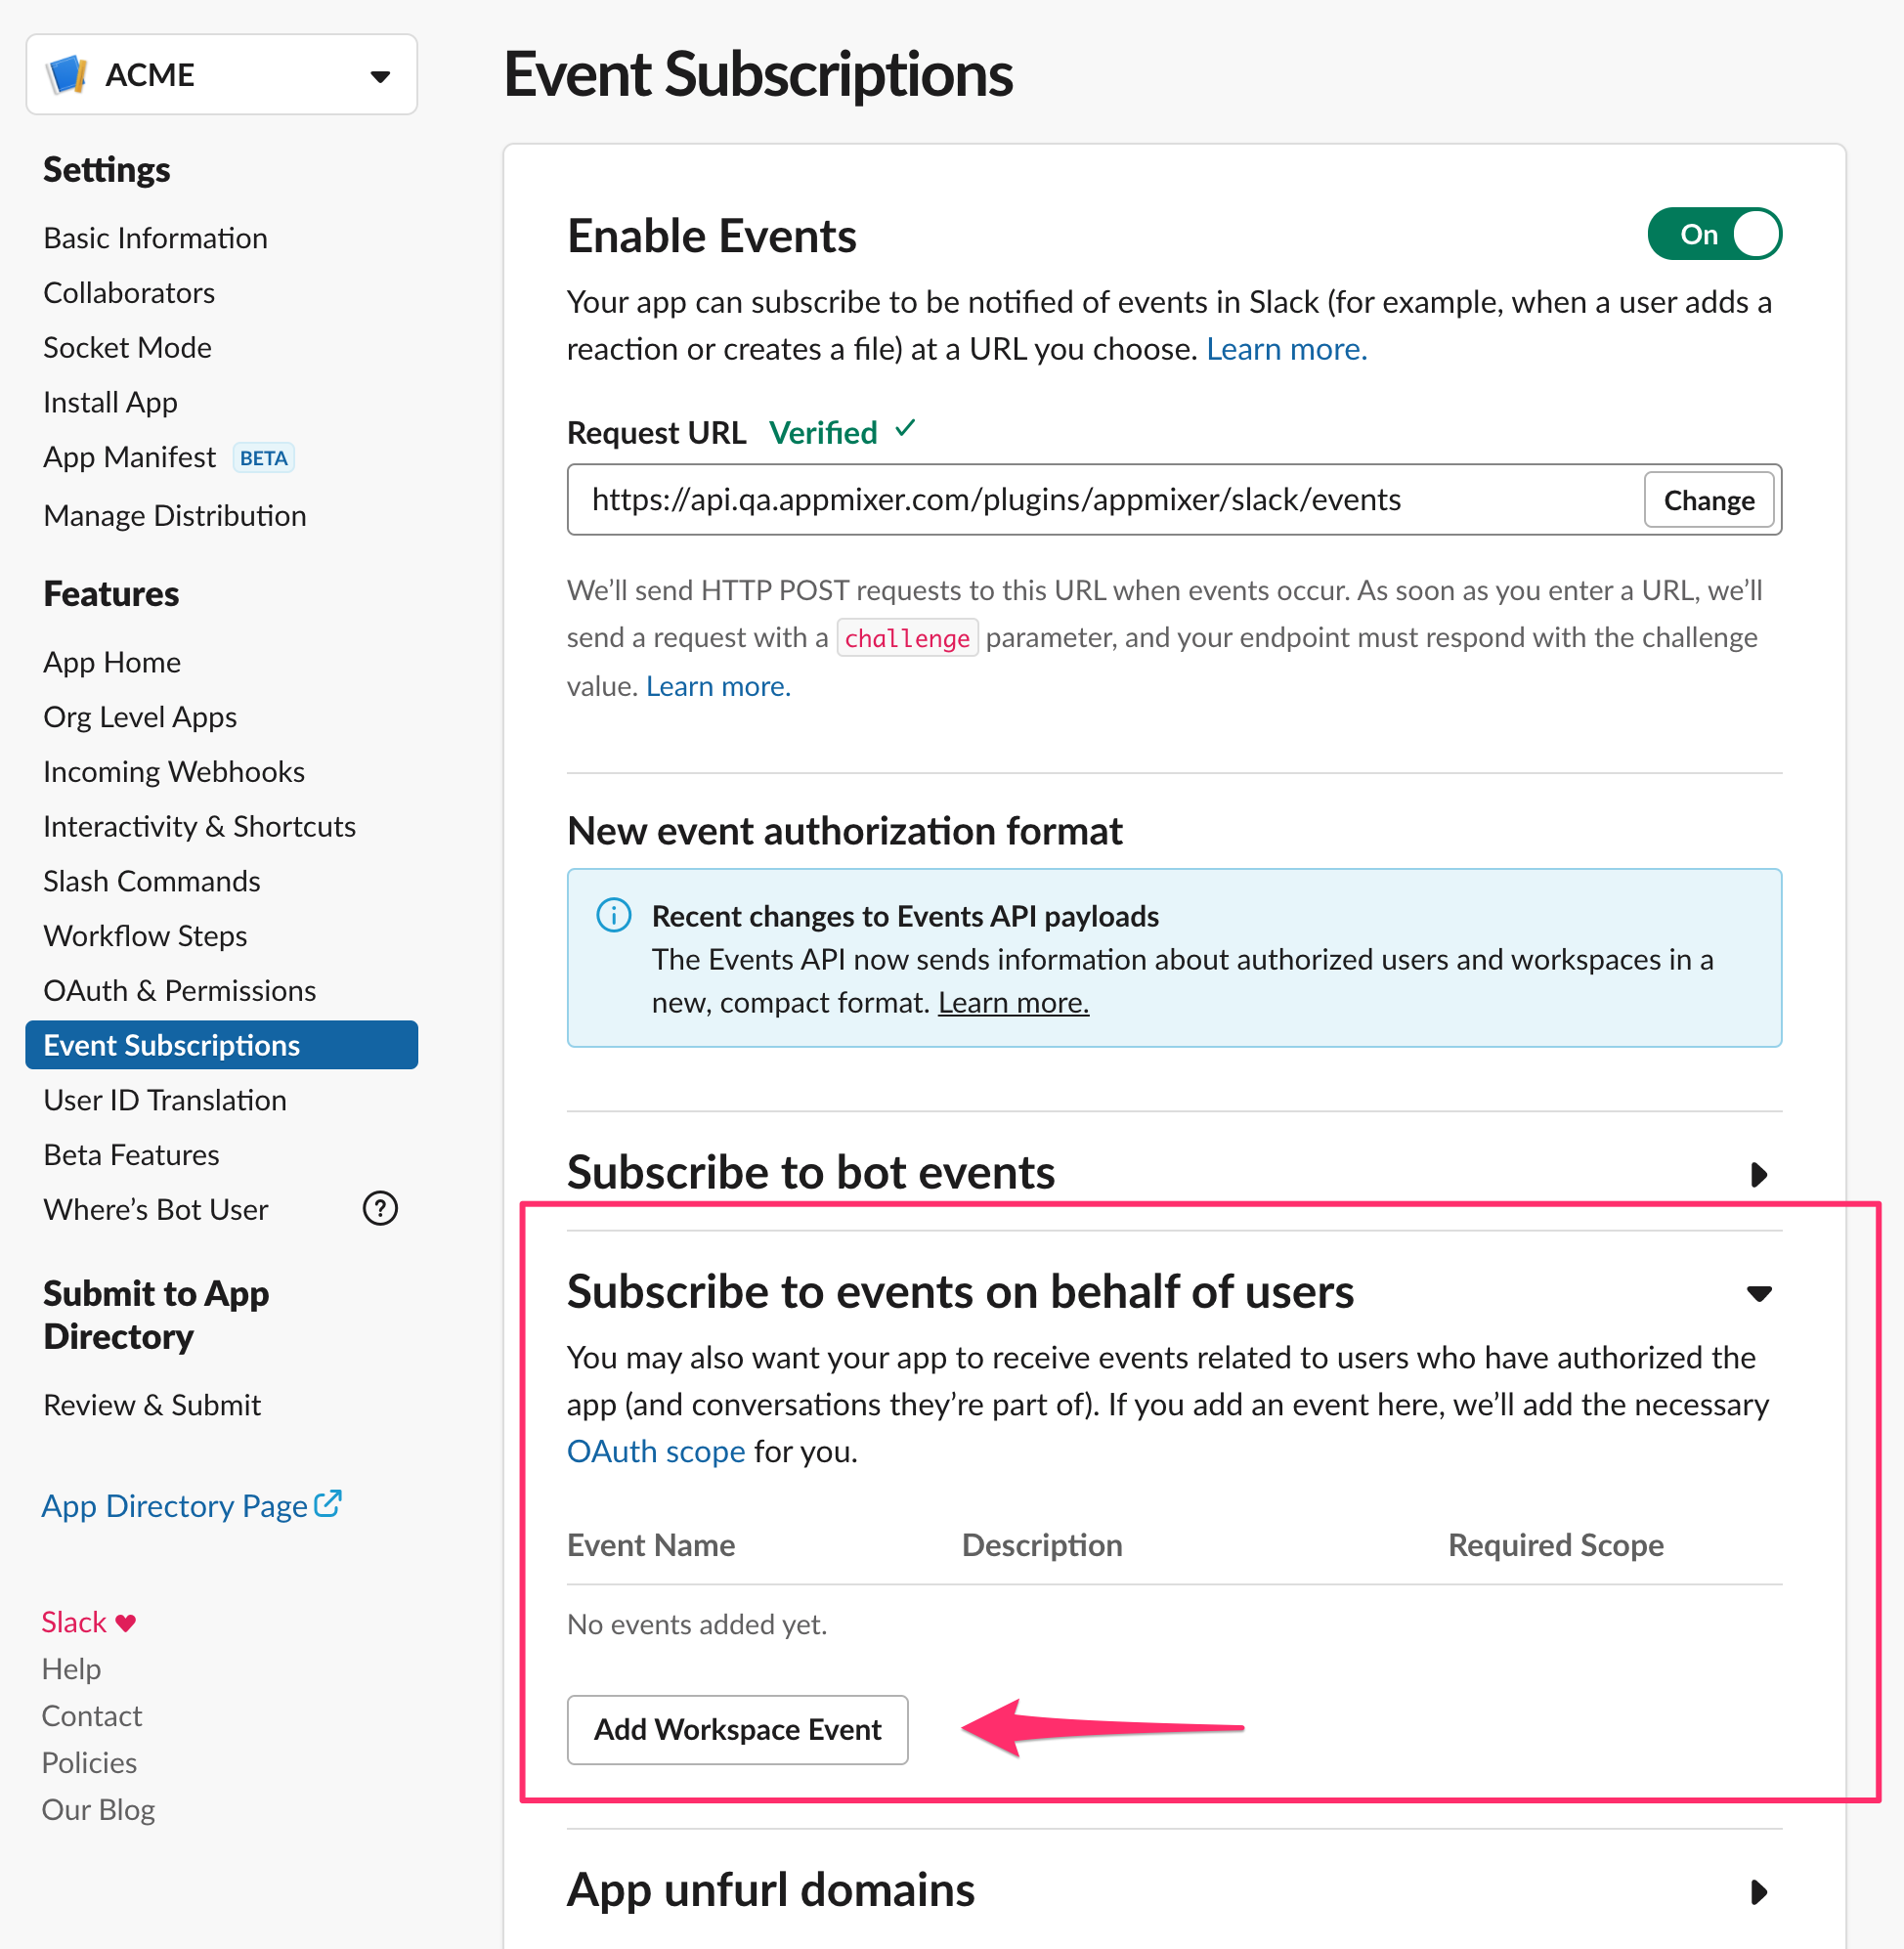
Task: Expand Subscribe to bot events section
Action: pyautogui.click(x=1759, y=1174)
